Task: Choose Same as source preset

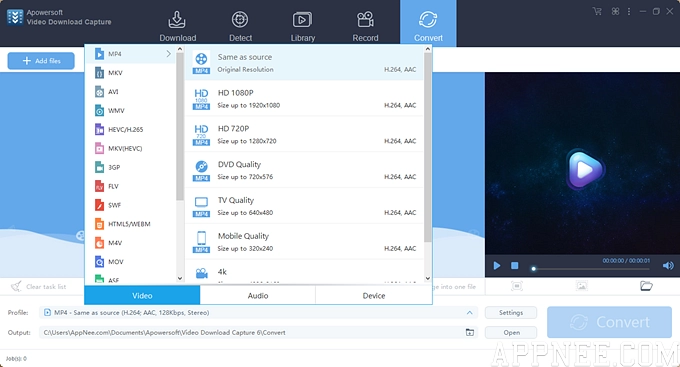Action: point(304,63)
